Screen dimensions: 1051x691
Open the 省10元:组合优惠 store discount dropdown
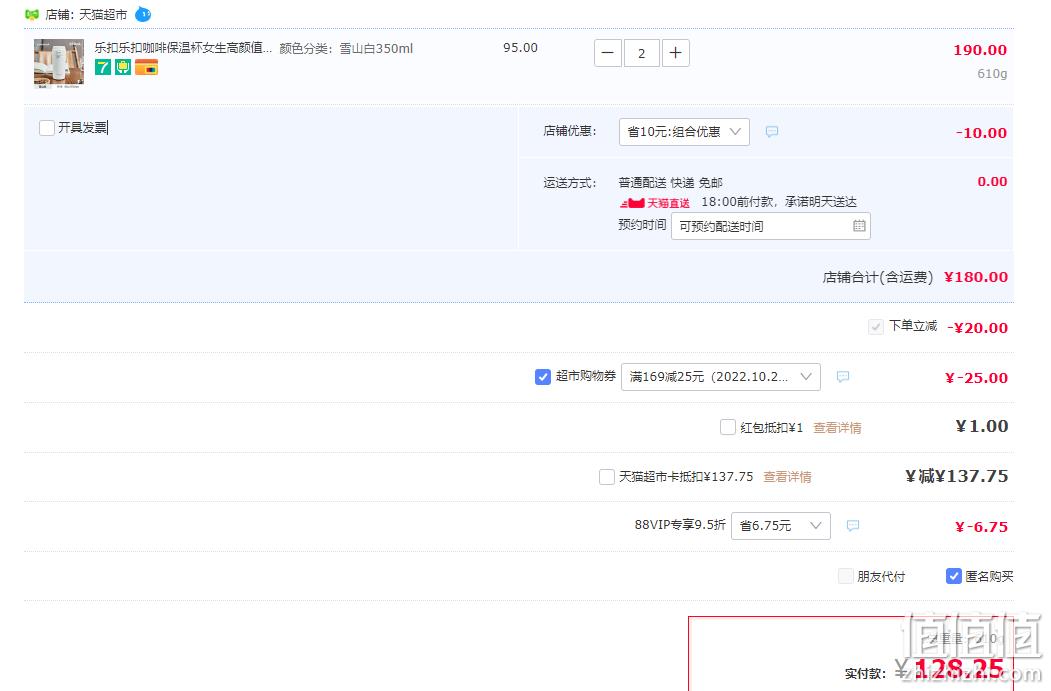click(x=684, y=132)
